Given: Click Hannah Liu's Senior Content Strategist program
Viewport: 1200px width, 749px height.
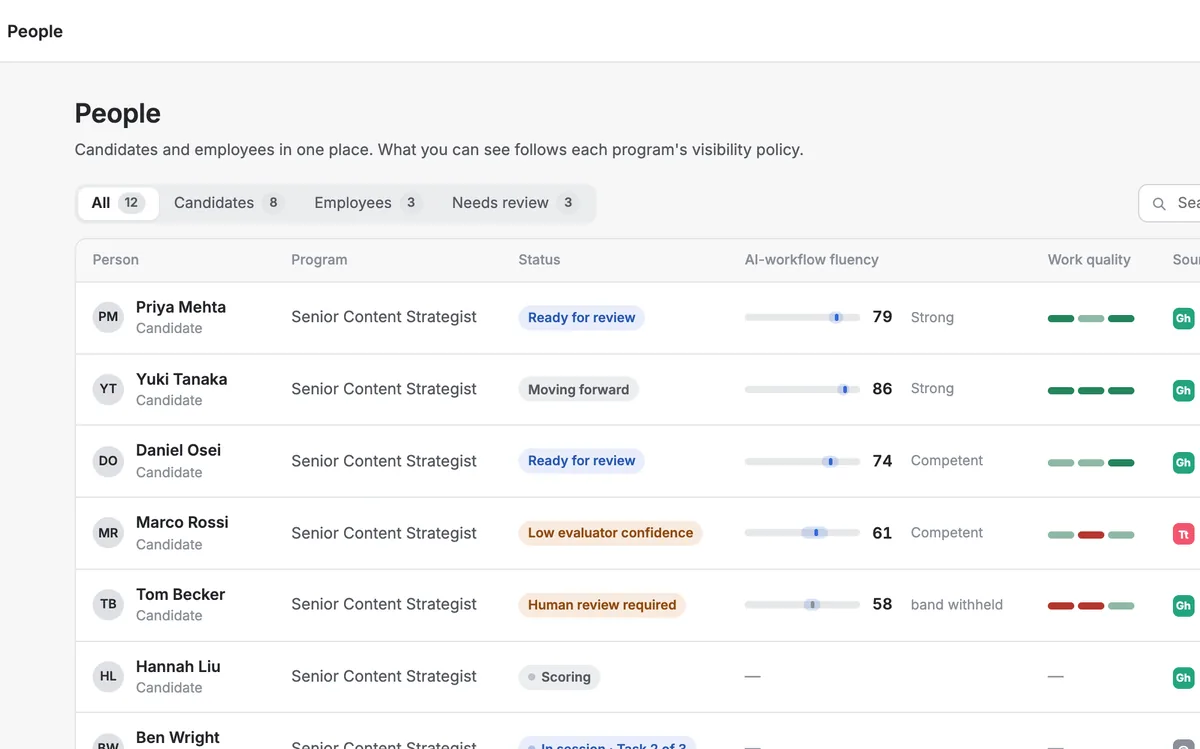Looking at the screenshot, I should click(x=384, y=677).
